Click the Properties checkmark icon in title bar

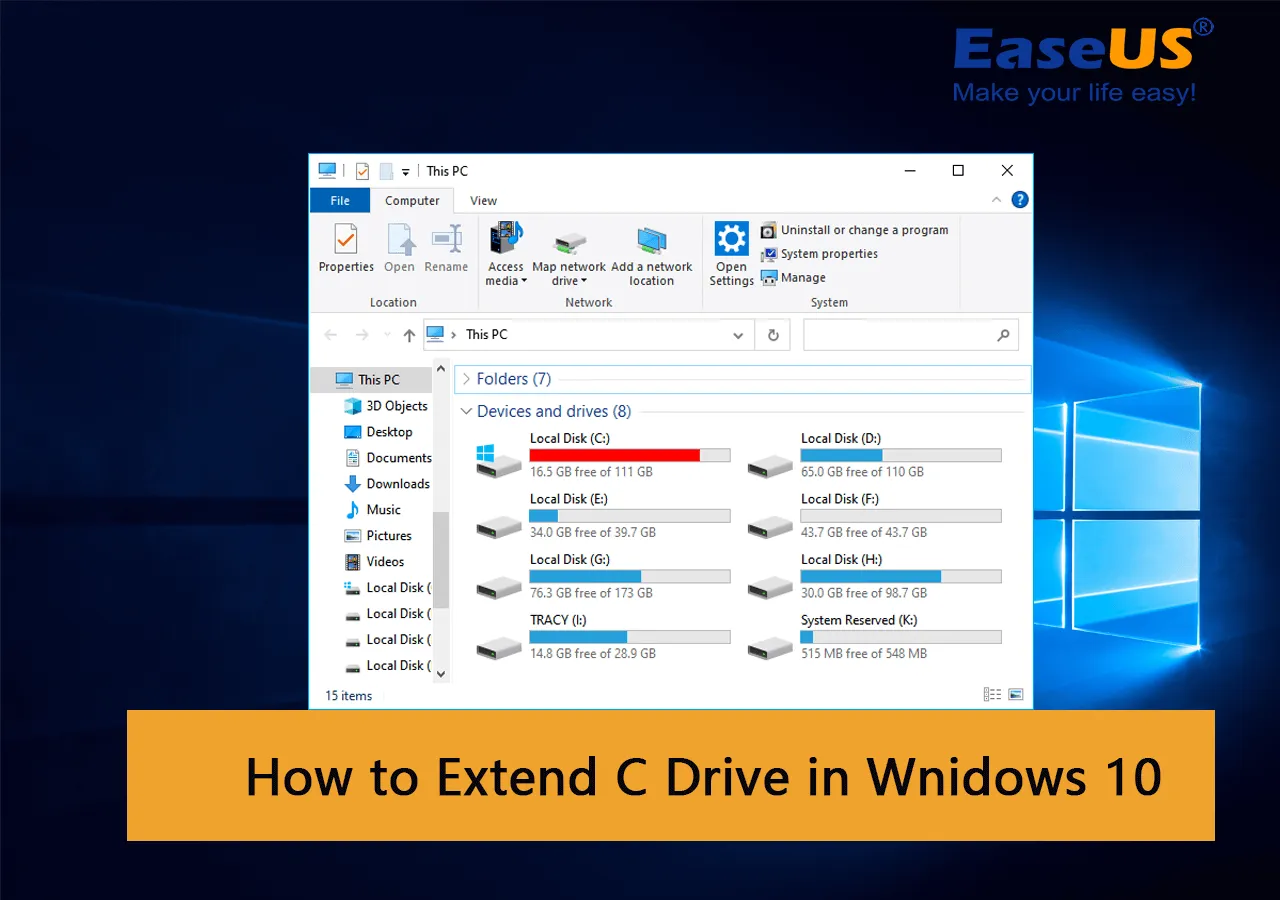362,171
